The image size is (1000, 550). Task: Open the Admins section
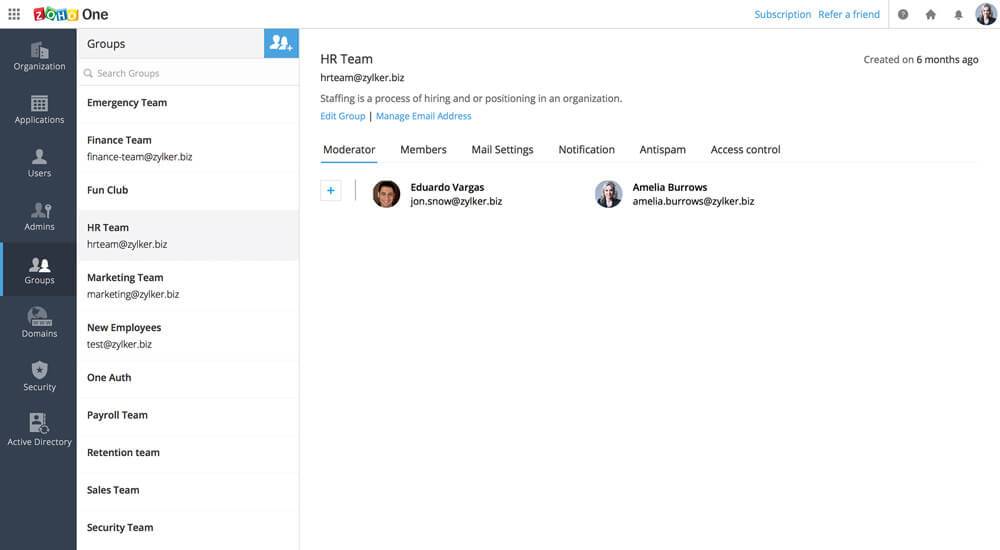(x=39, y=216)
